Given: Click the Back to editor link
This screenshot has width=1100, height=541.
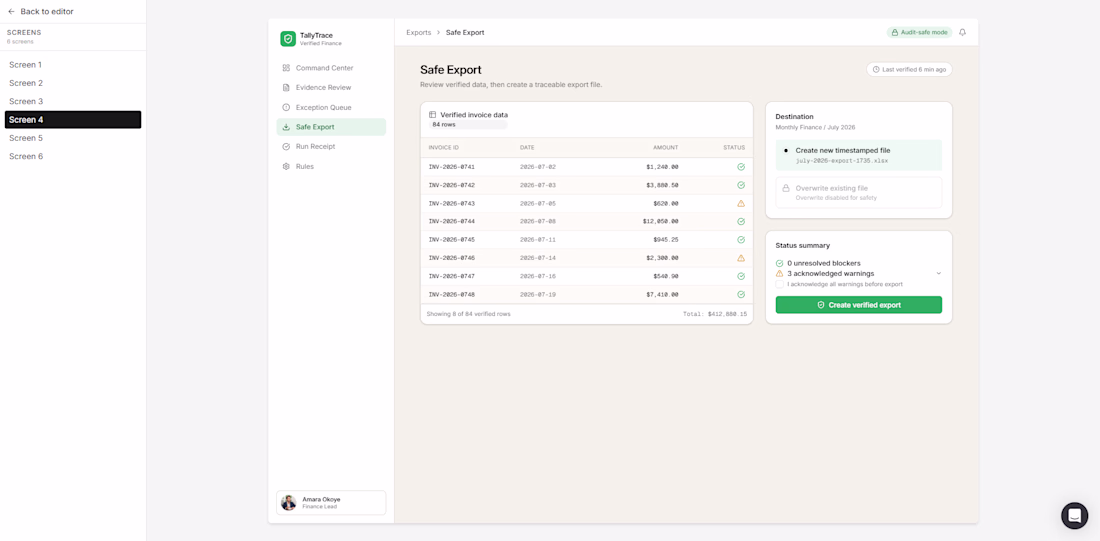Looking at the screenshot, I should [x=41, y=11].
